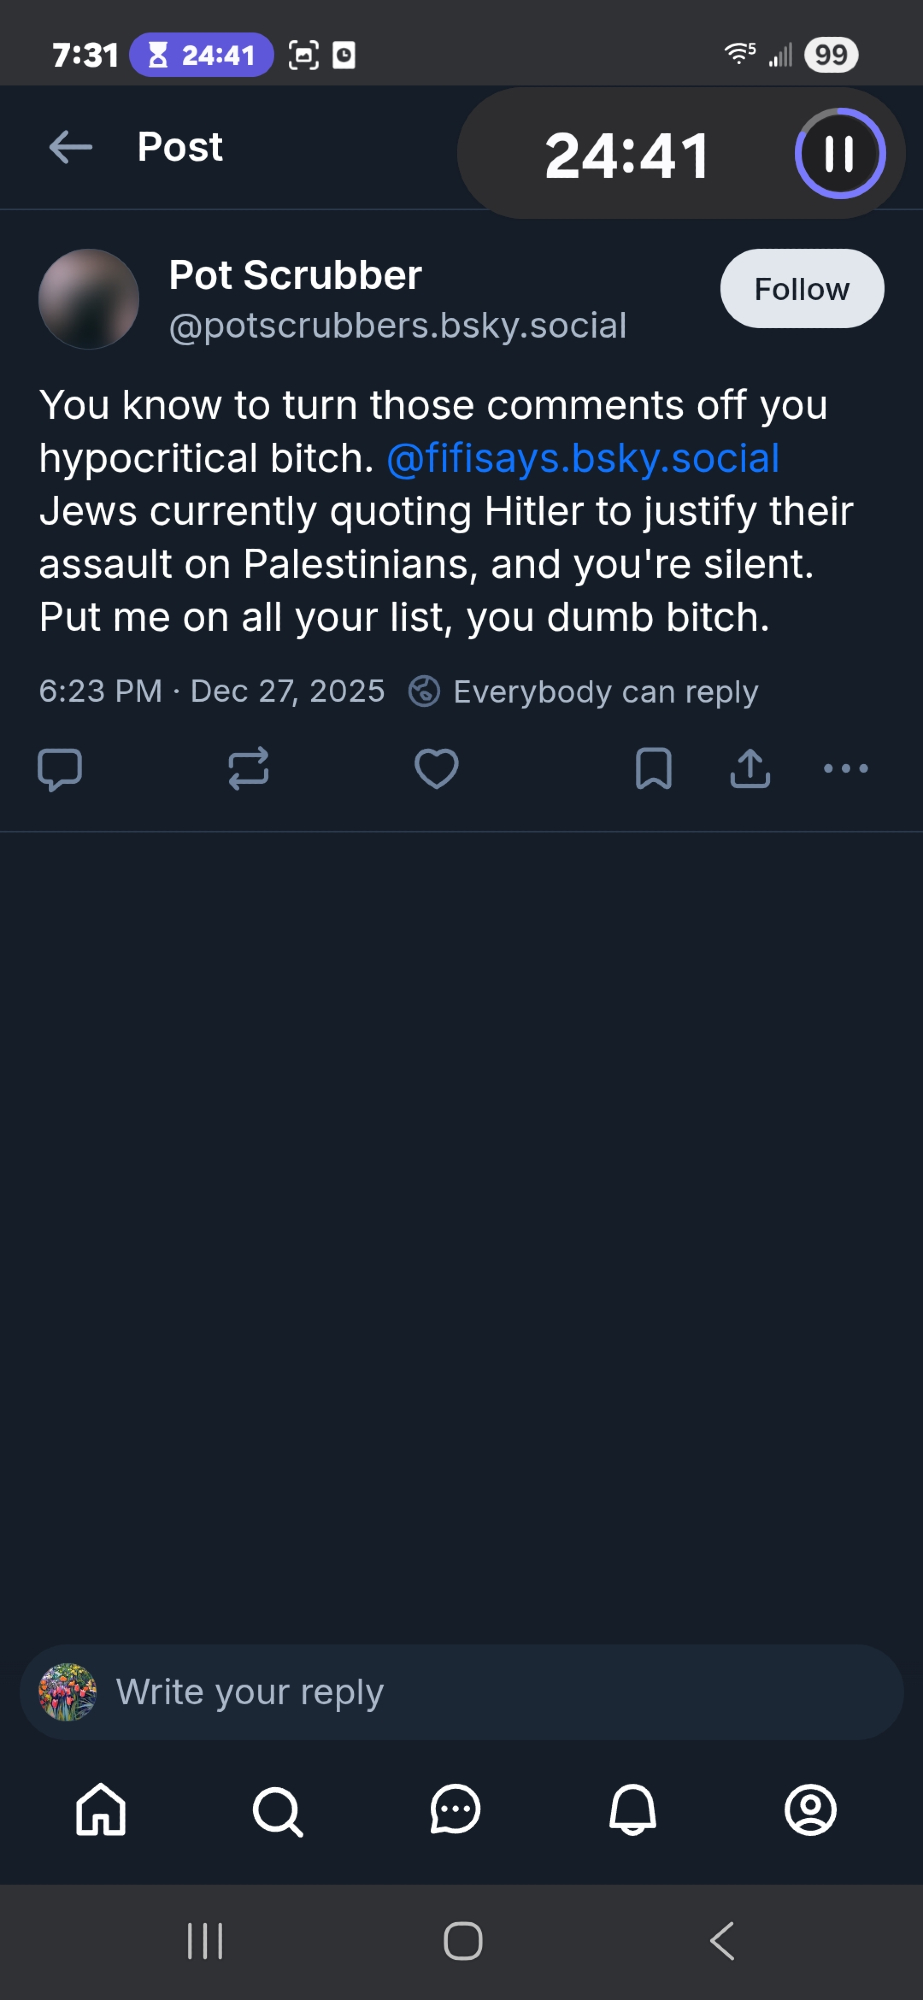This screenshot has height=2000, width=923.
Task: Like the post with heart icon
Action: 436,769
